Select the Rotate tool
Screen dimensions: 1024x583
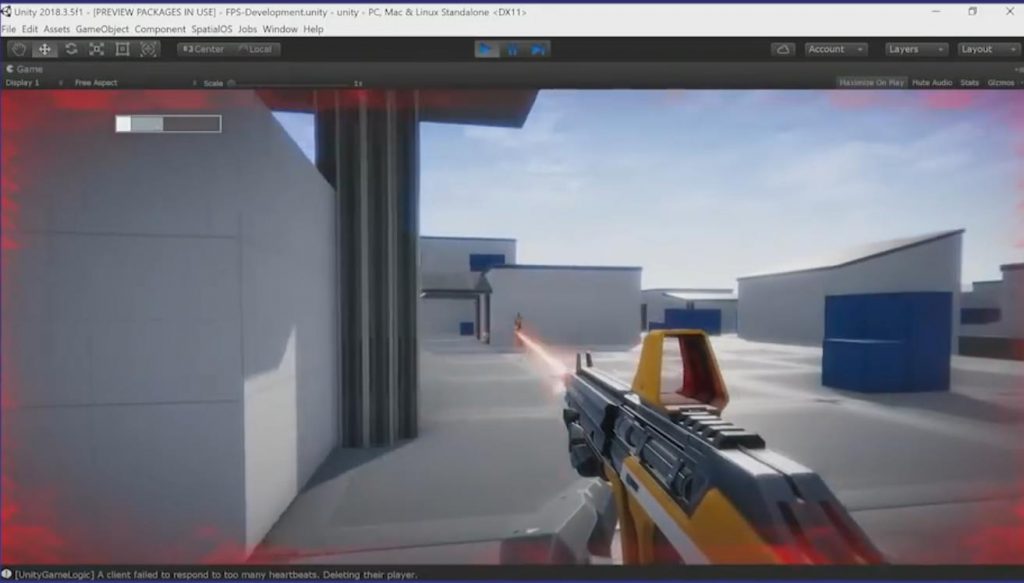(71, 49)
